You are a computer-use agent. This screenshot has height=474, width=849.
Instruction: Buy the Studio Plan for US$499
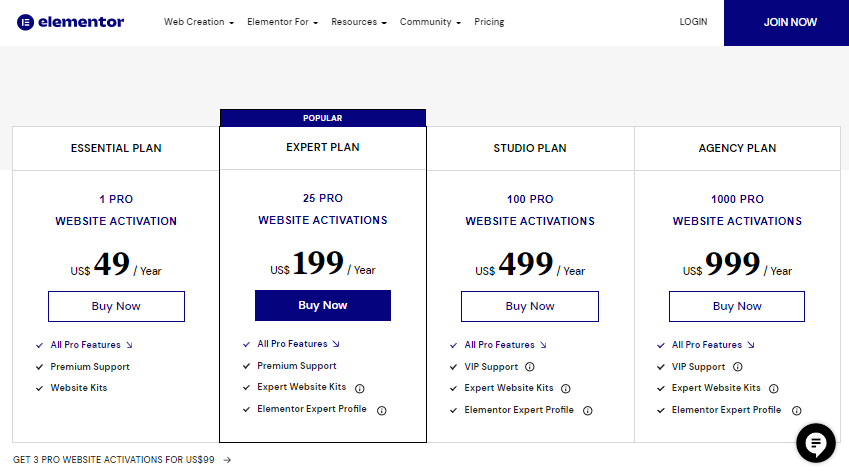(x=530, y=307)
